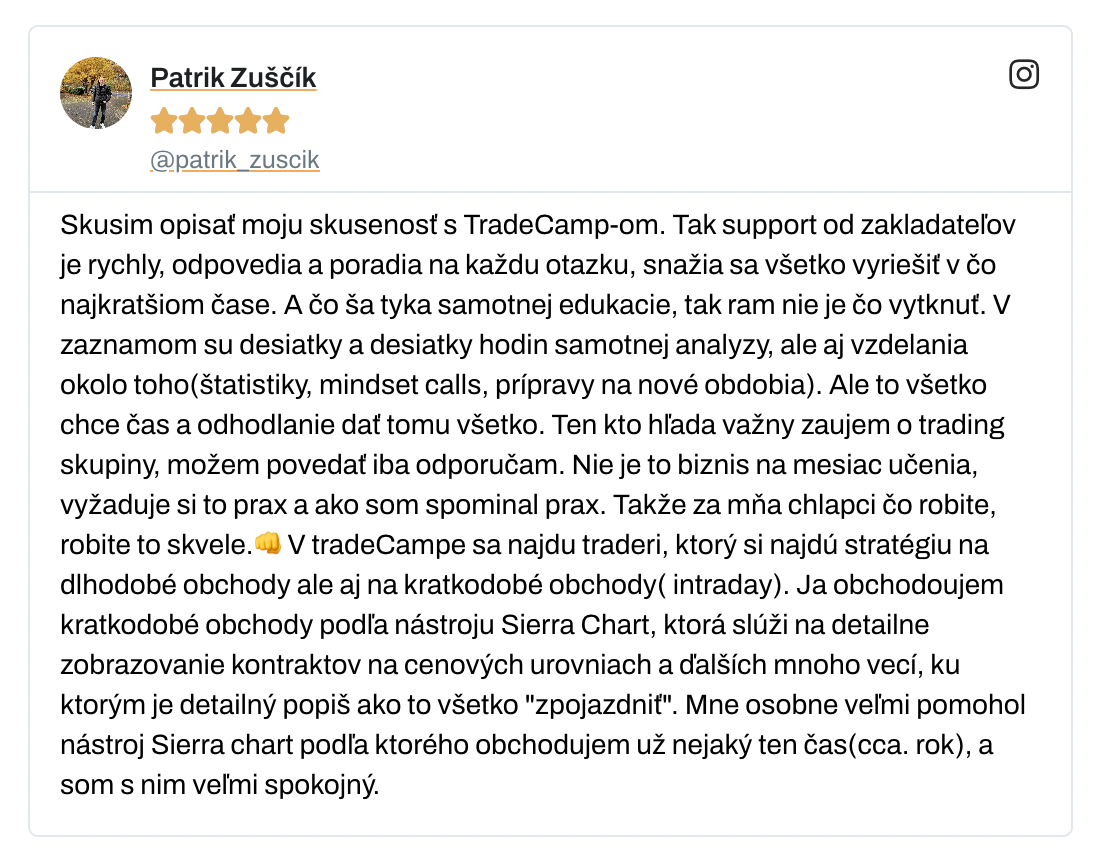The height and width of the screenshot is (866, 1106).
Task: Open the @patrik_zuscik handle link
Action: coord(234,160)
